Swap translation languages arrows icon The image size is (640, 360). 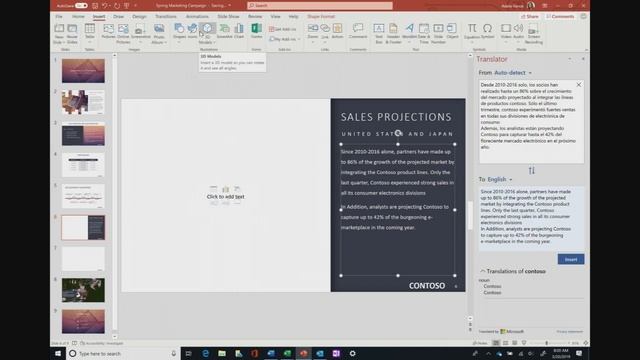531,171
